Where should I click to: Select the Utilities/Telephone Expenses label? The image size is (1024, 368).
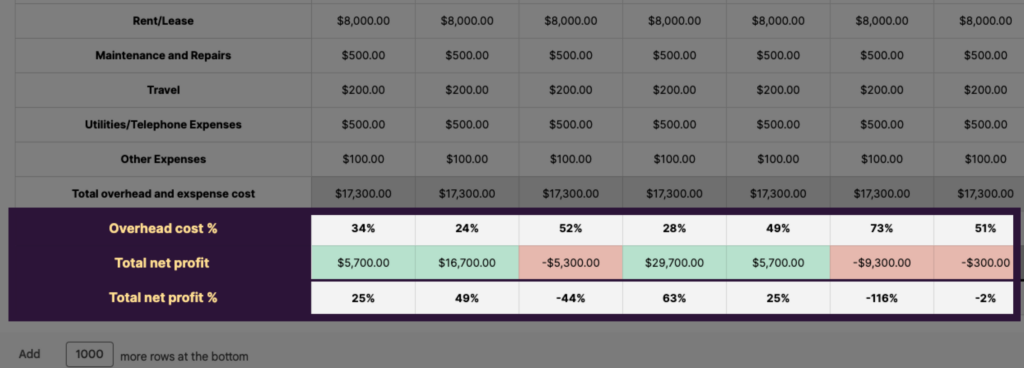click(x=163, y=125)
